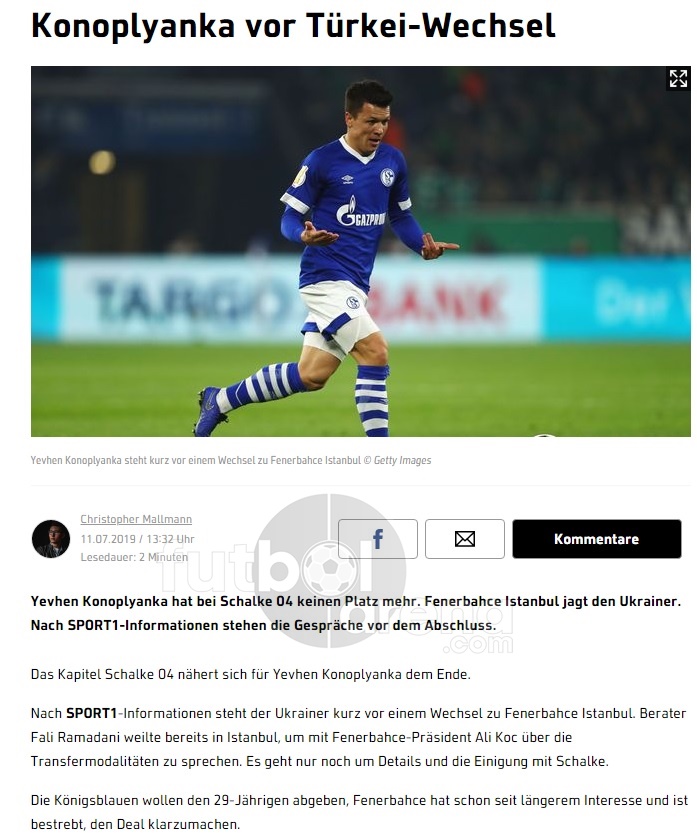Viewport: 697px width, 833px height.
Task: Click the author's round avatar photo
Action: 51,539
